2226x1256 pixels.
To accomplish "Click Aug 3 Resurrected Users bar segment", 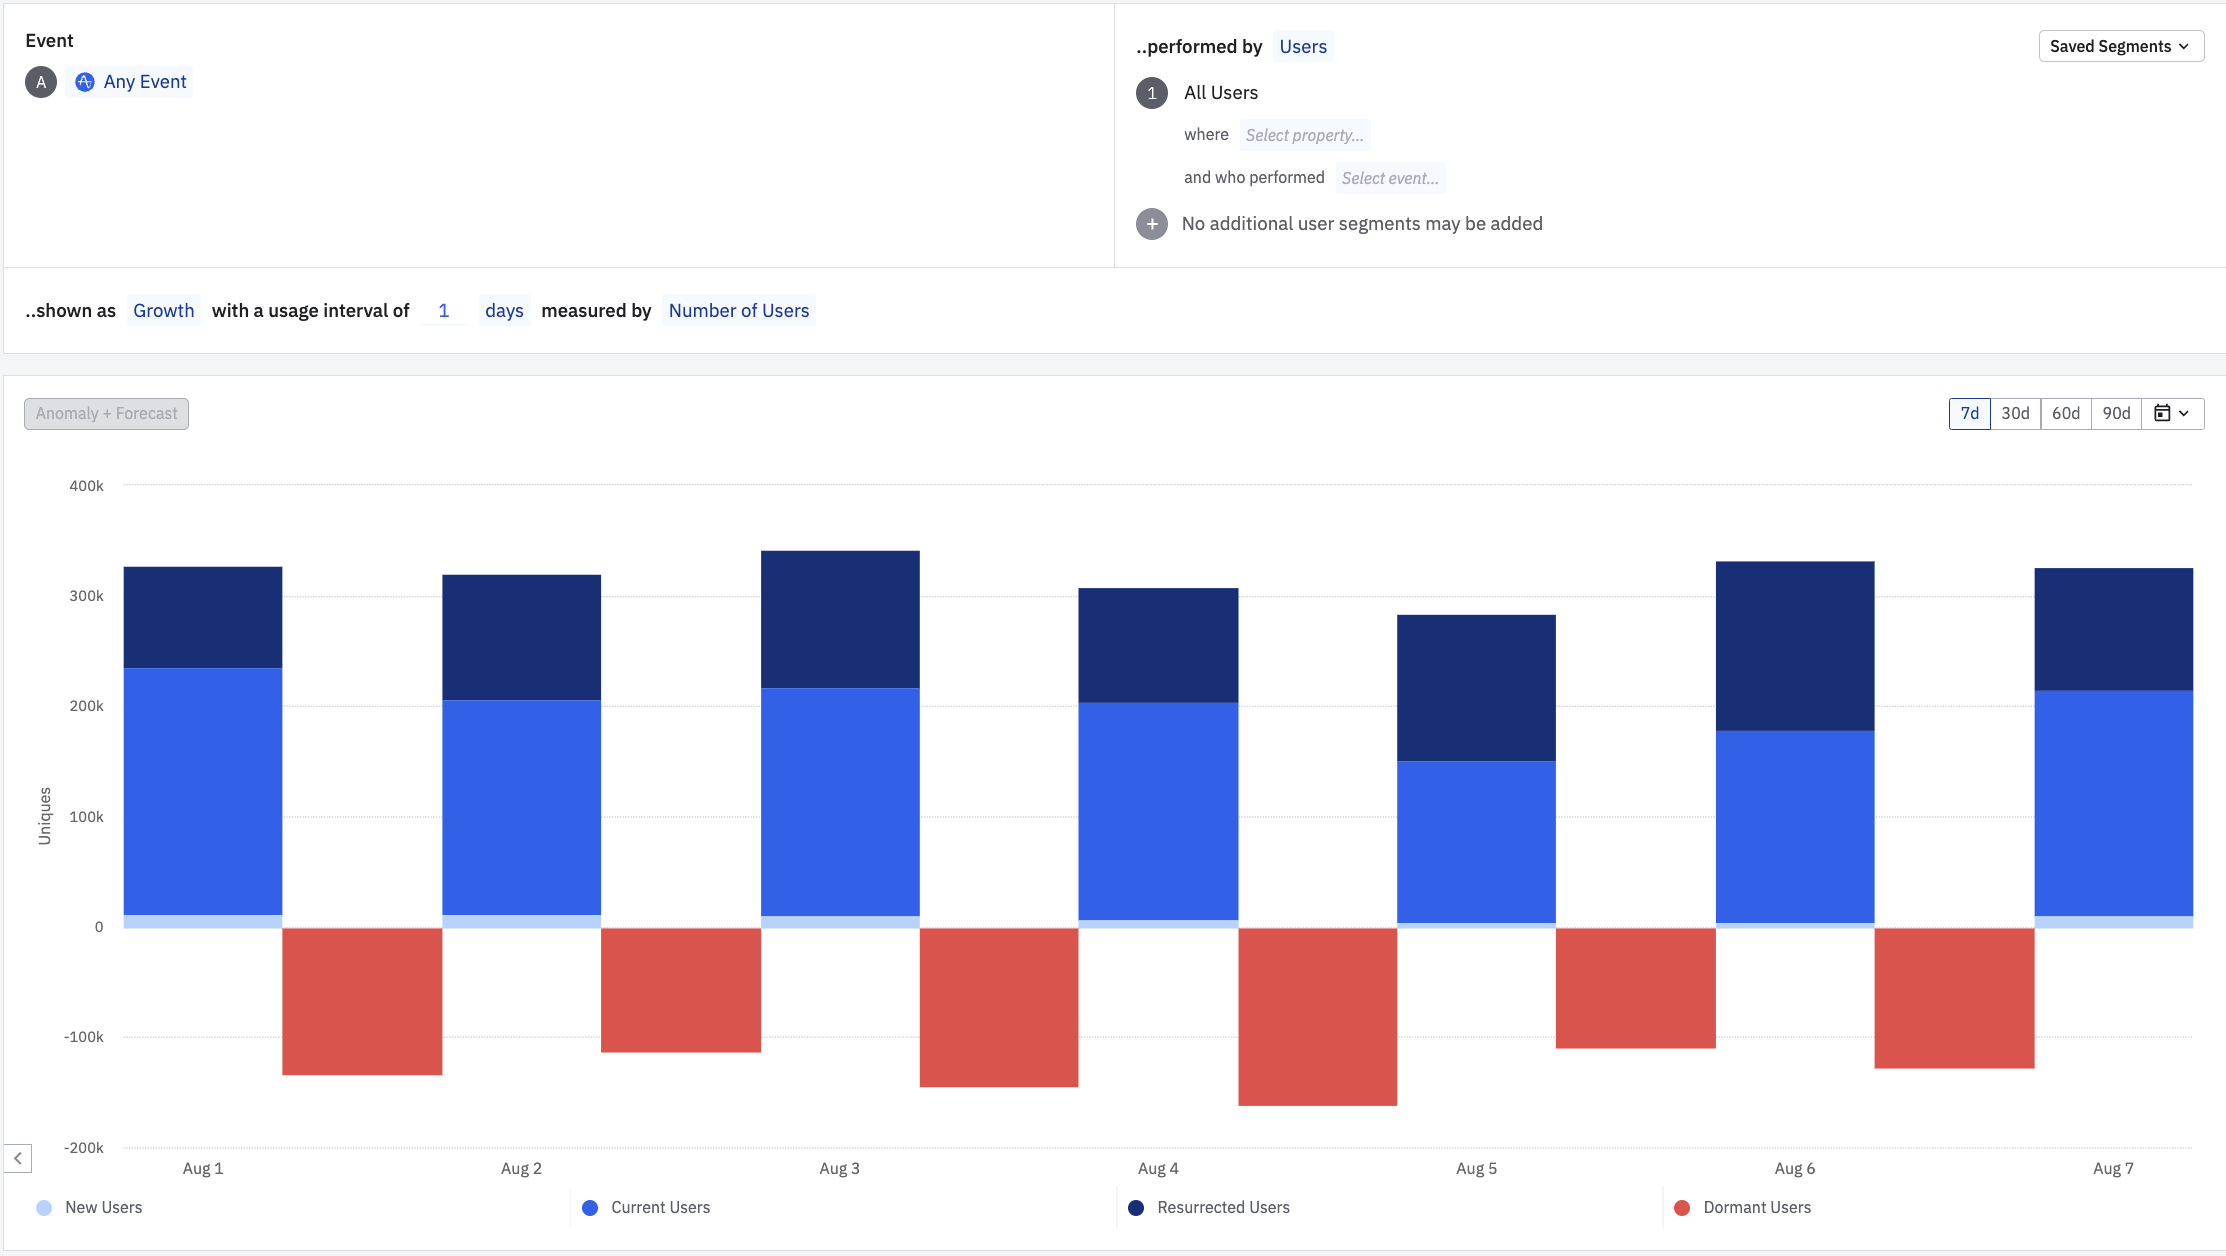I will (840, 620).
